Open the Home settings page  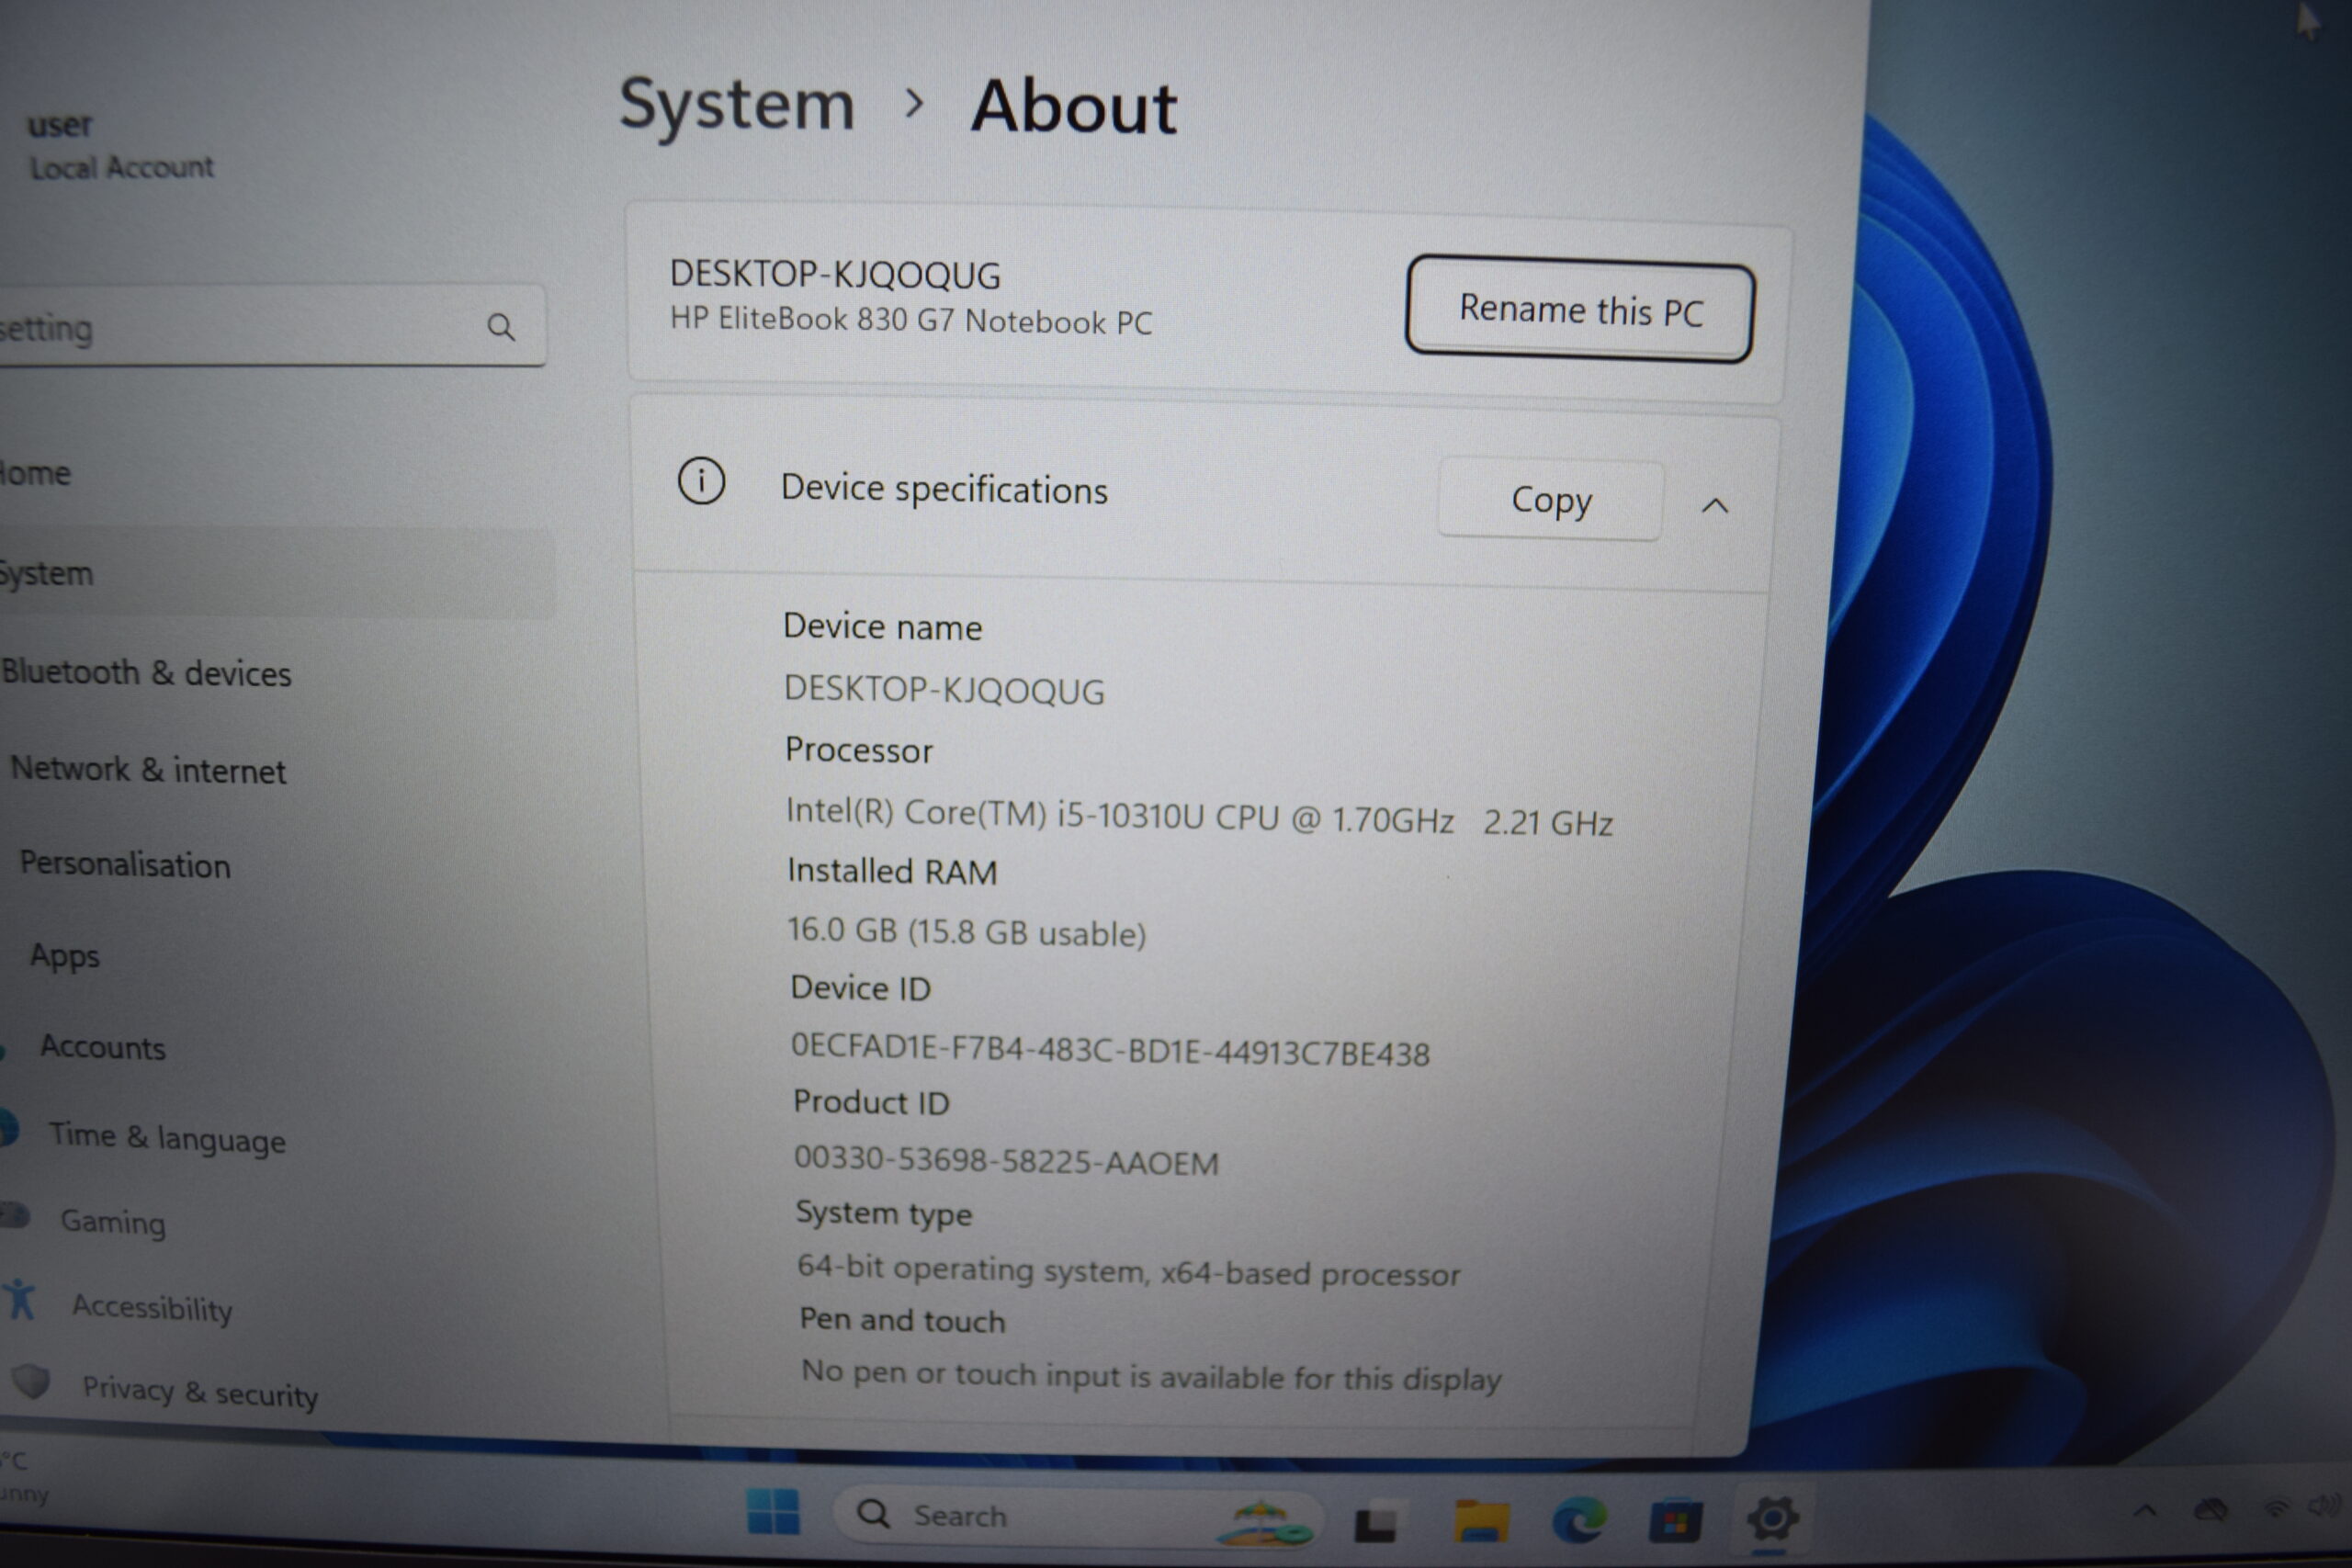click(x=35, y=472)
